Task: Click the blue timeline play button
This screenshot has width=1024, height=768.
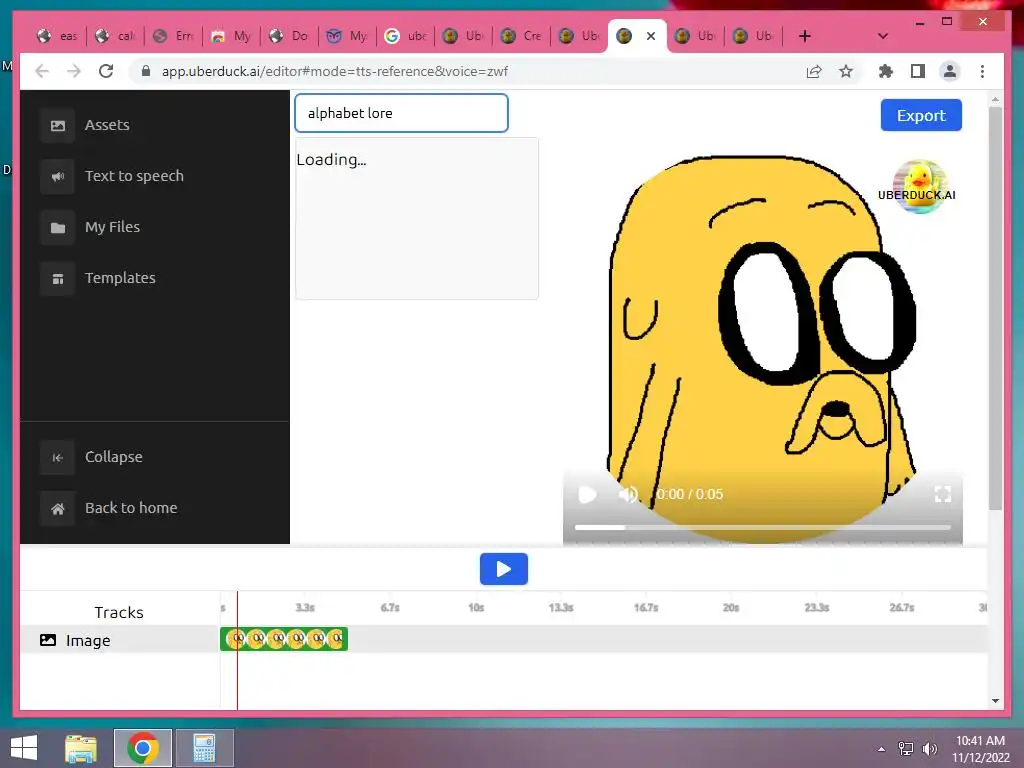Action: (504, 569)
